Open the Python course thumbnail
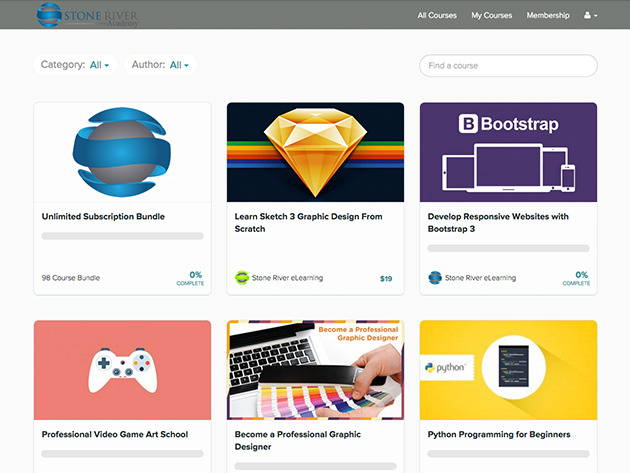This screenshot has width=630, height=473. coord(508,370)
